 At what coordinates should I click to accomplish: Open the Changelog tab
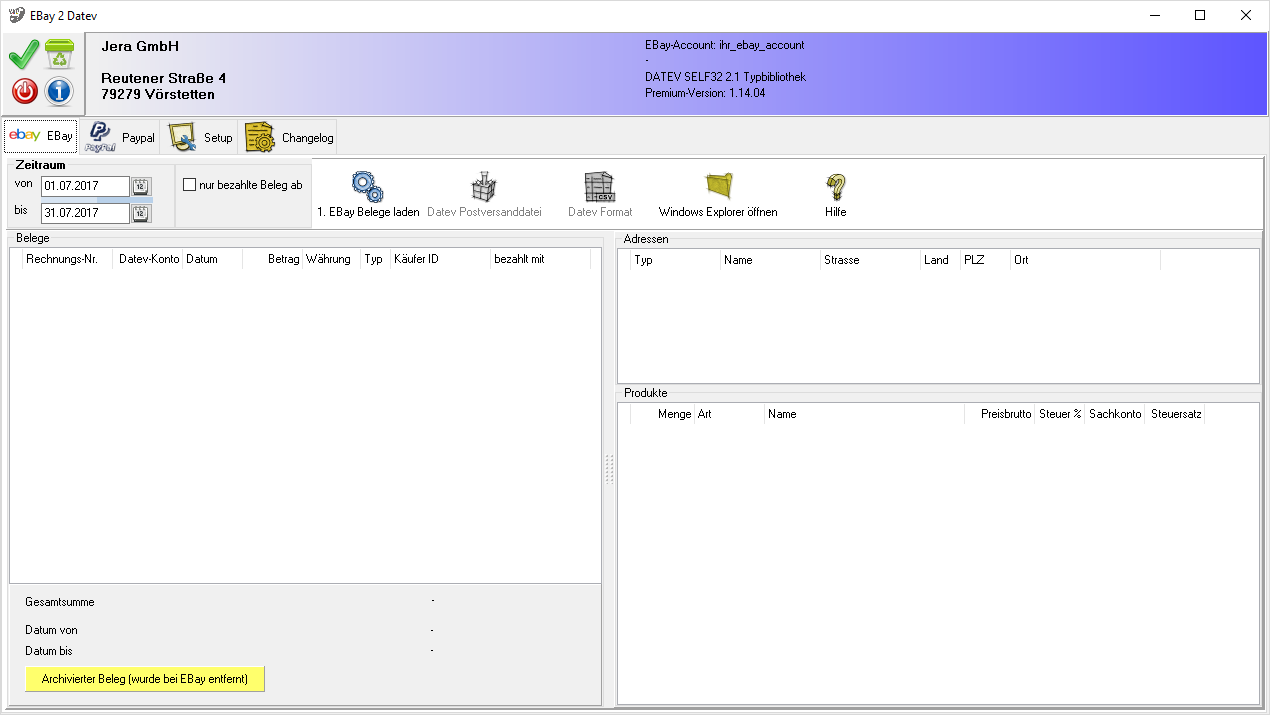pos(290,138)
